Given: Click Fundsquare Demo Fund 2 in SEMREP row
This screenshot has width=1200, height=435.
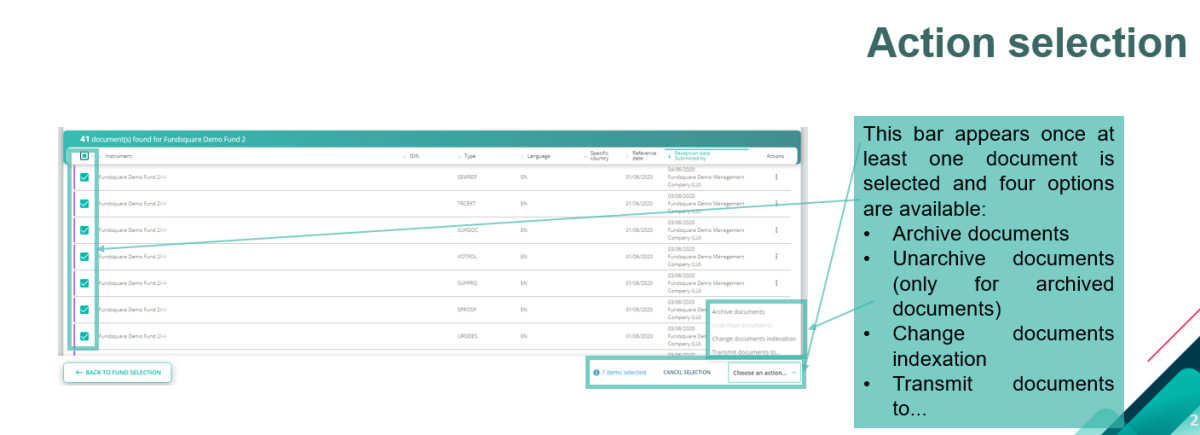Looking at the screenshot, I should 132,177.
